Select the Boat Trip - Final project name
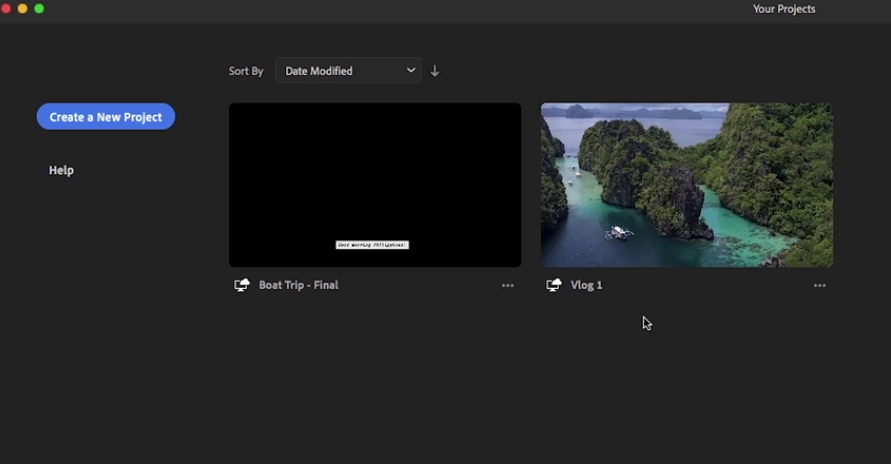Viewport: 891px width, 464px height. click(x=298, y=285)
